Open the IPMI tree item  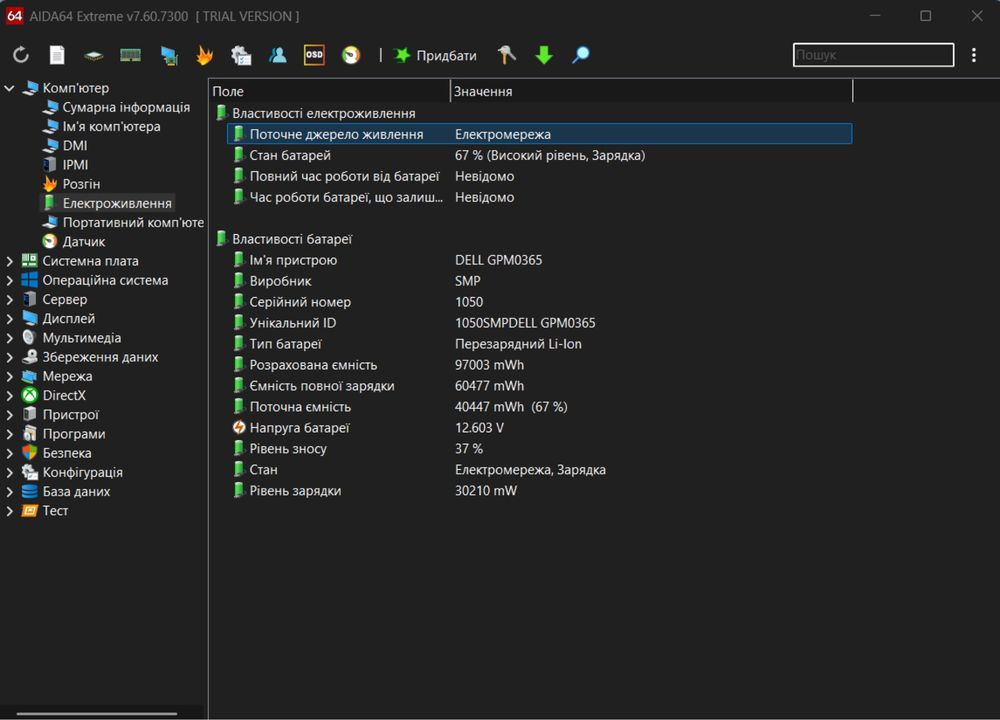tap(65, 165)
